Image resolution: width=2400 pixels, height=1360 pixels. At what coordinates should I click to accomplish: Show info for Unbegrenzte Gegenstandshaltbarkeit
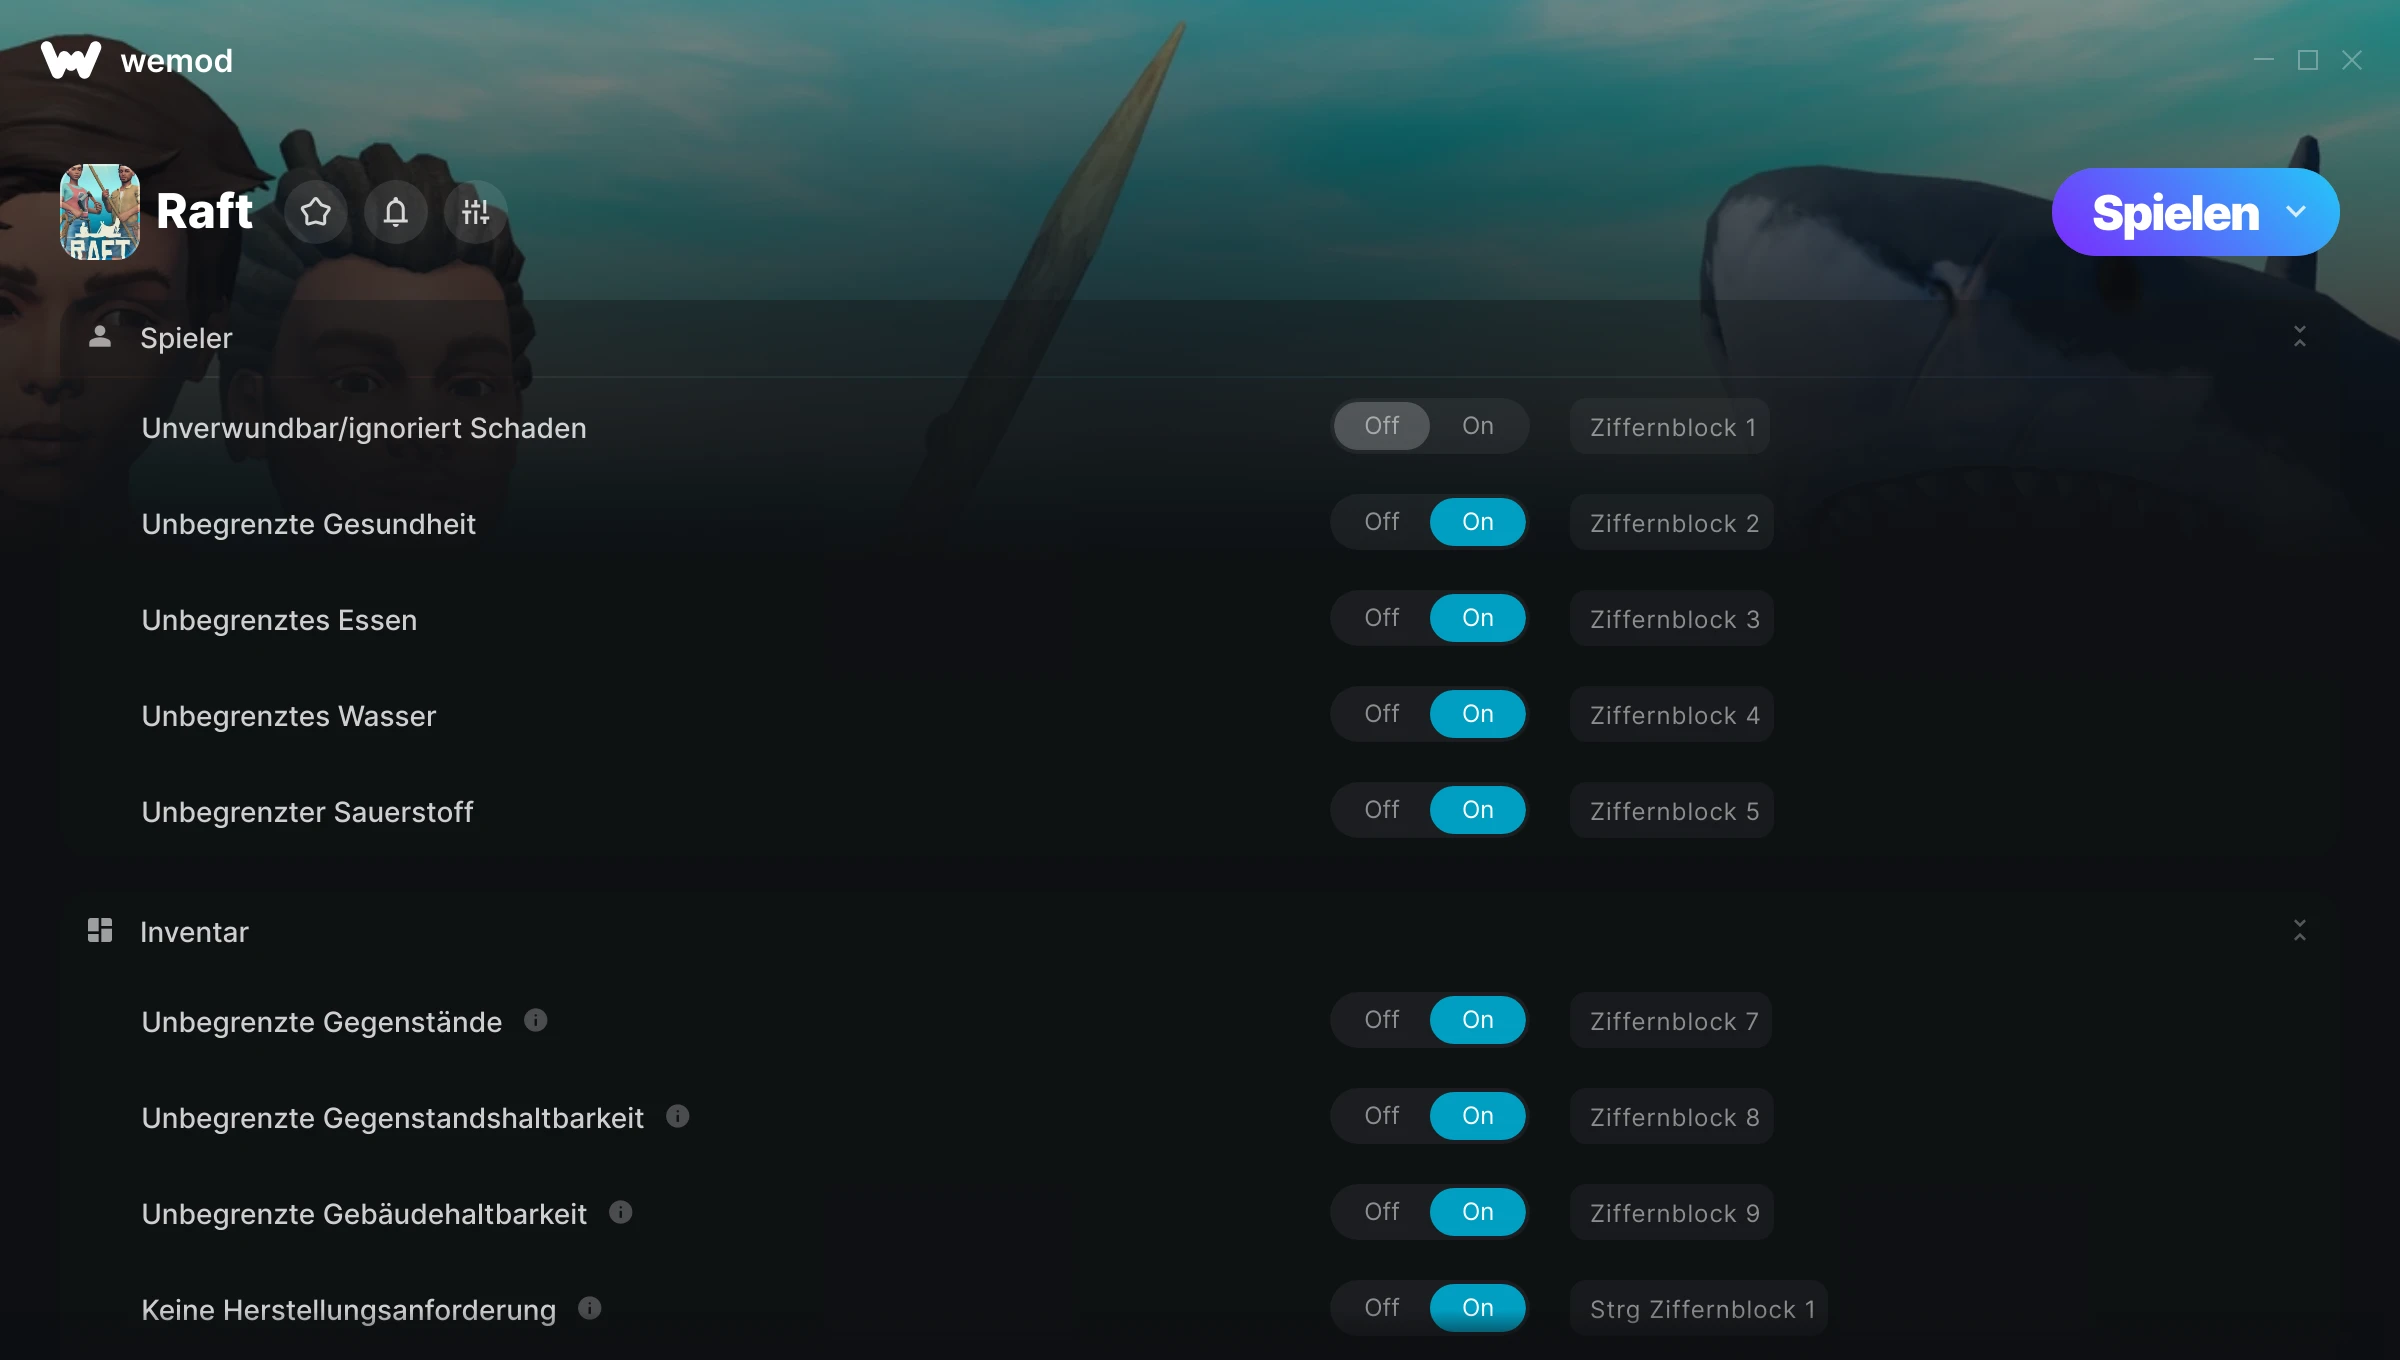[678, 1116]
